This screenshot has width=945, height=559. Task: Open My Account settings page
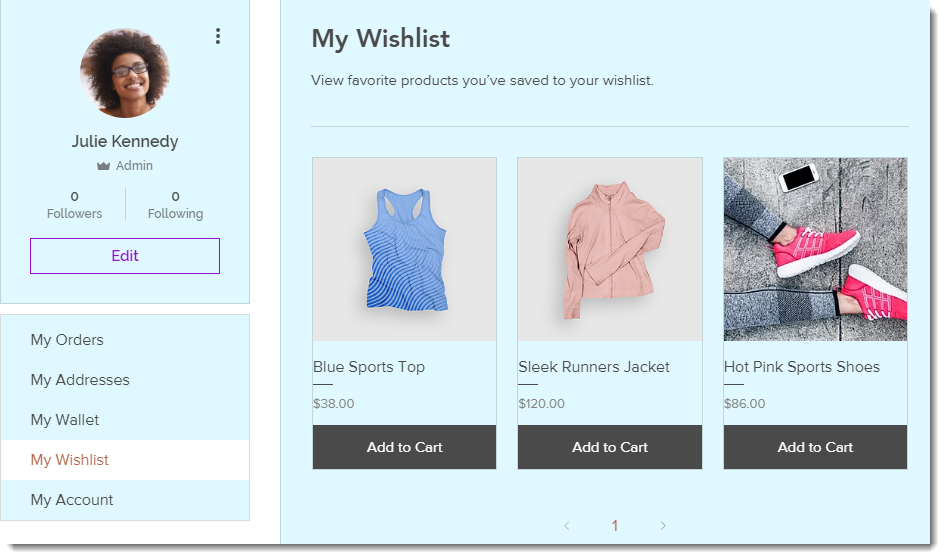pos(125,500)
